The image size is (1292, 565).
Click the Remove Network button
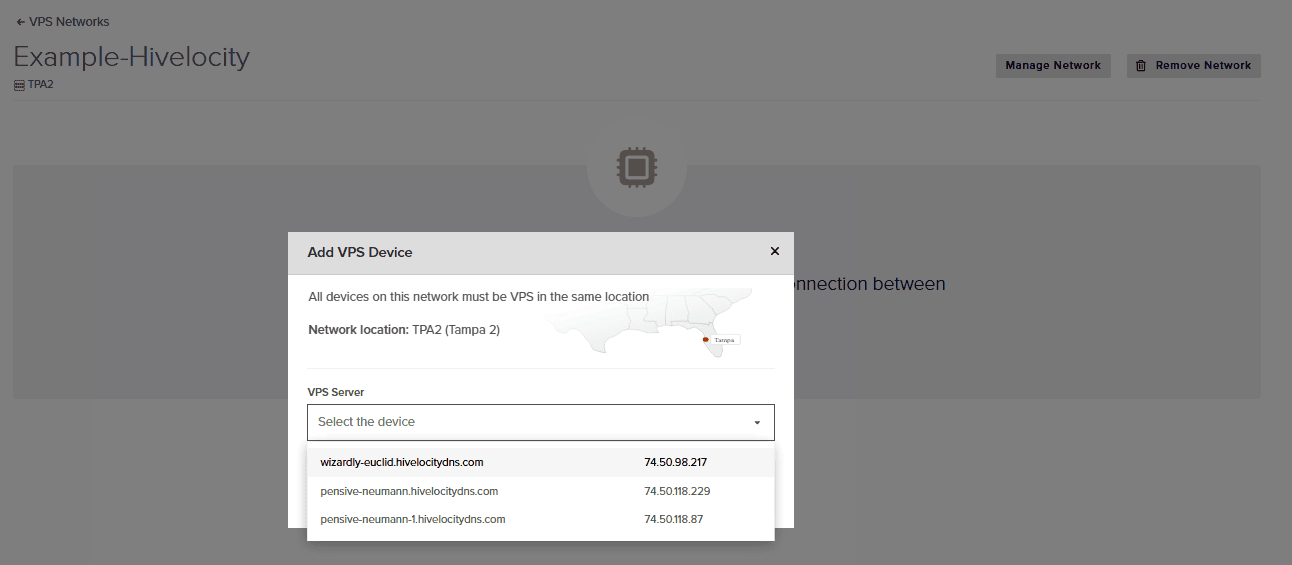(1194, 66)
